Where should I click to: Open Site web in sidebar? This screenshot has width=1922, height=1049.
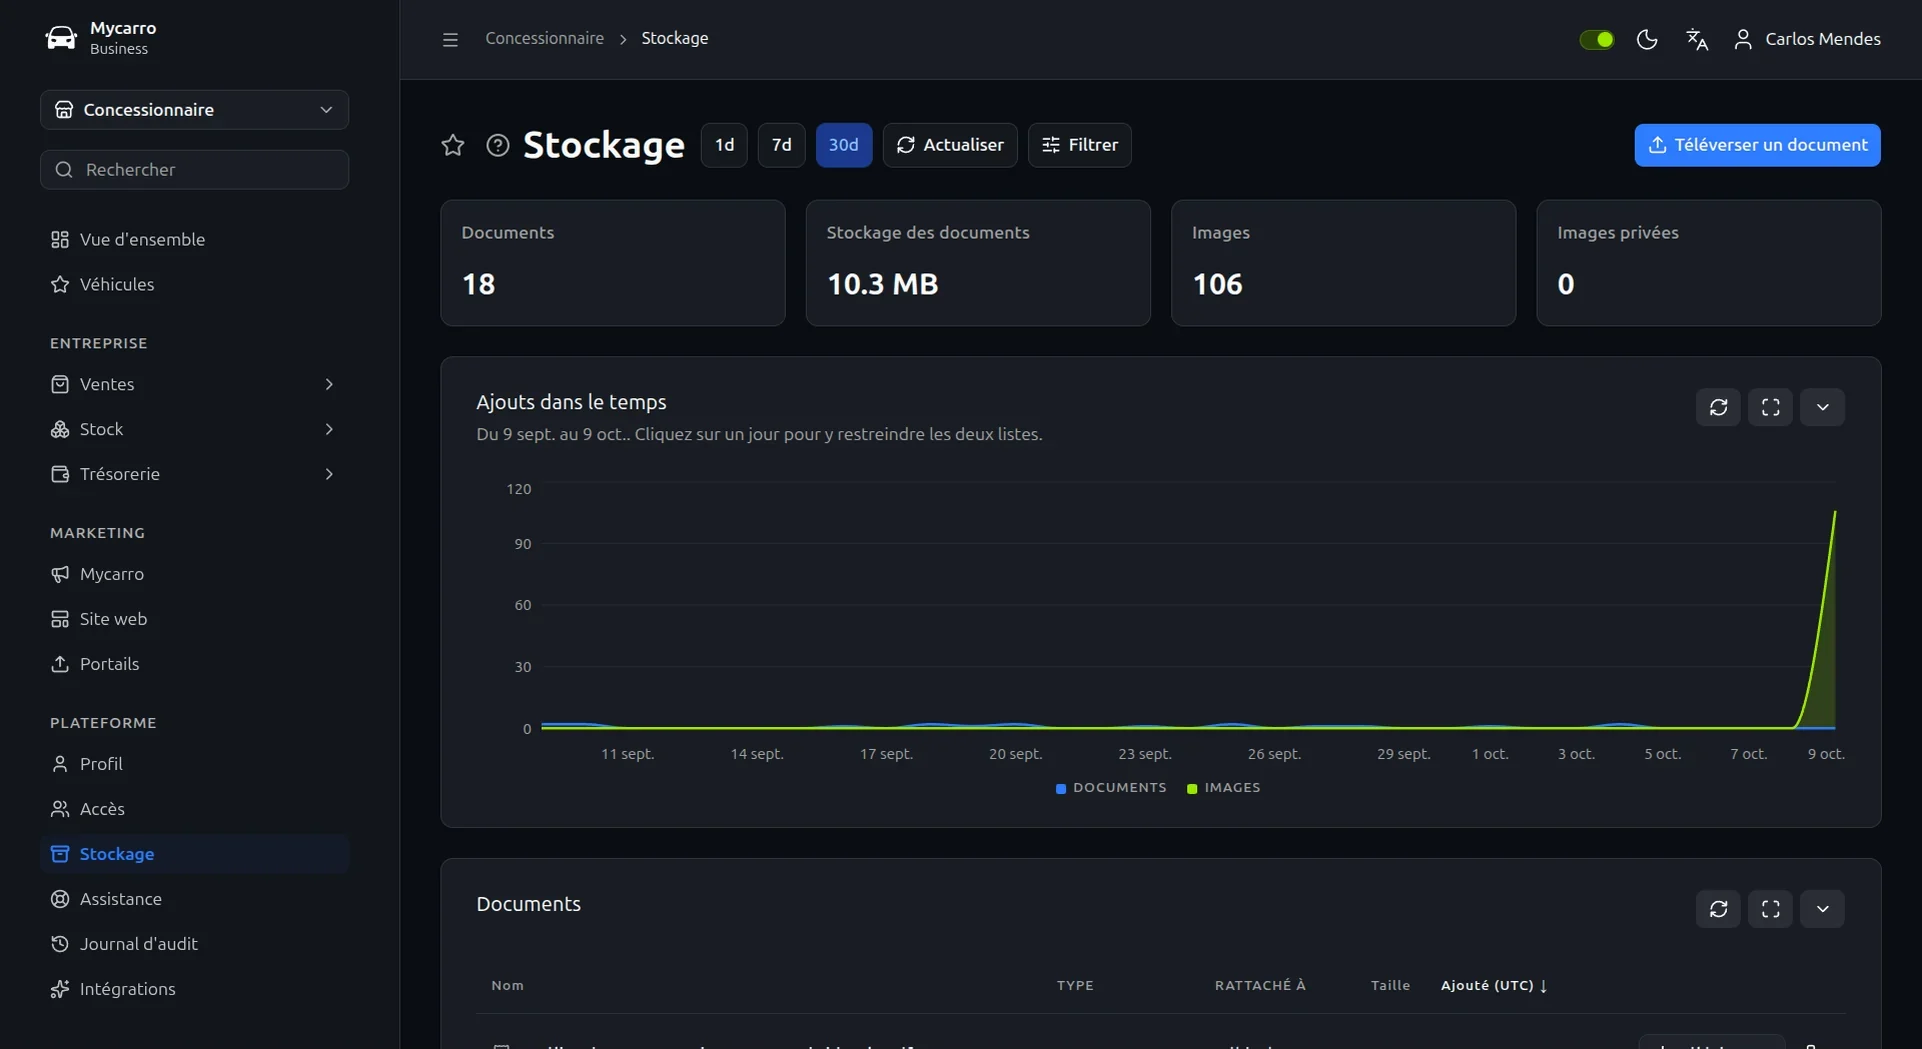[x=194, y=619]
